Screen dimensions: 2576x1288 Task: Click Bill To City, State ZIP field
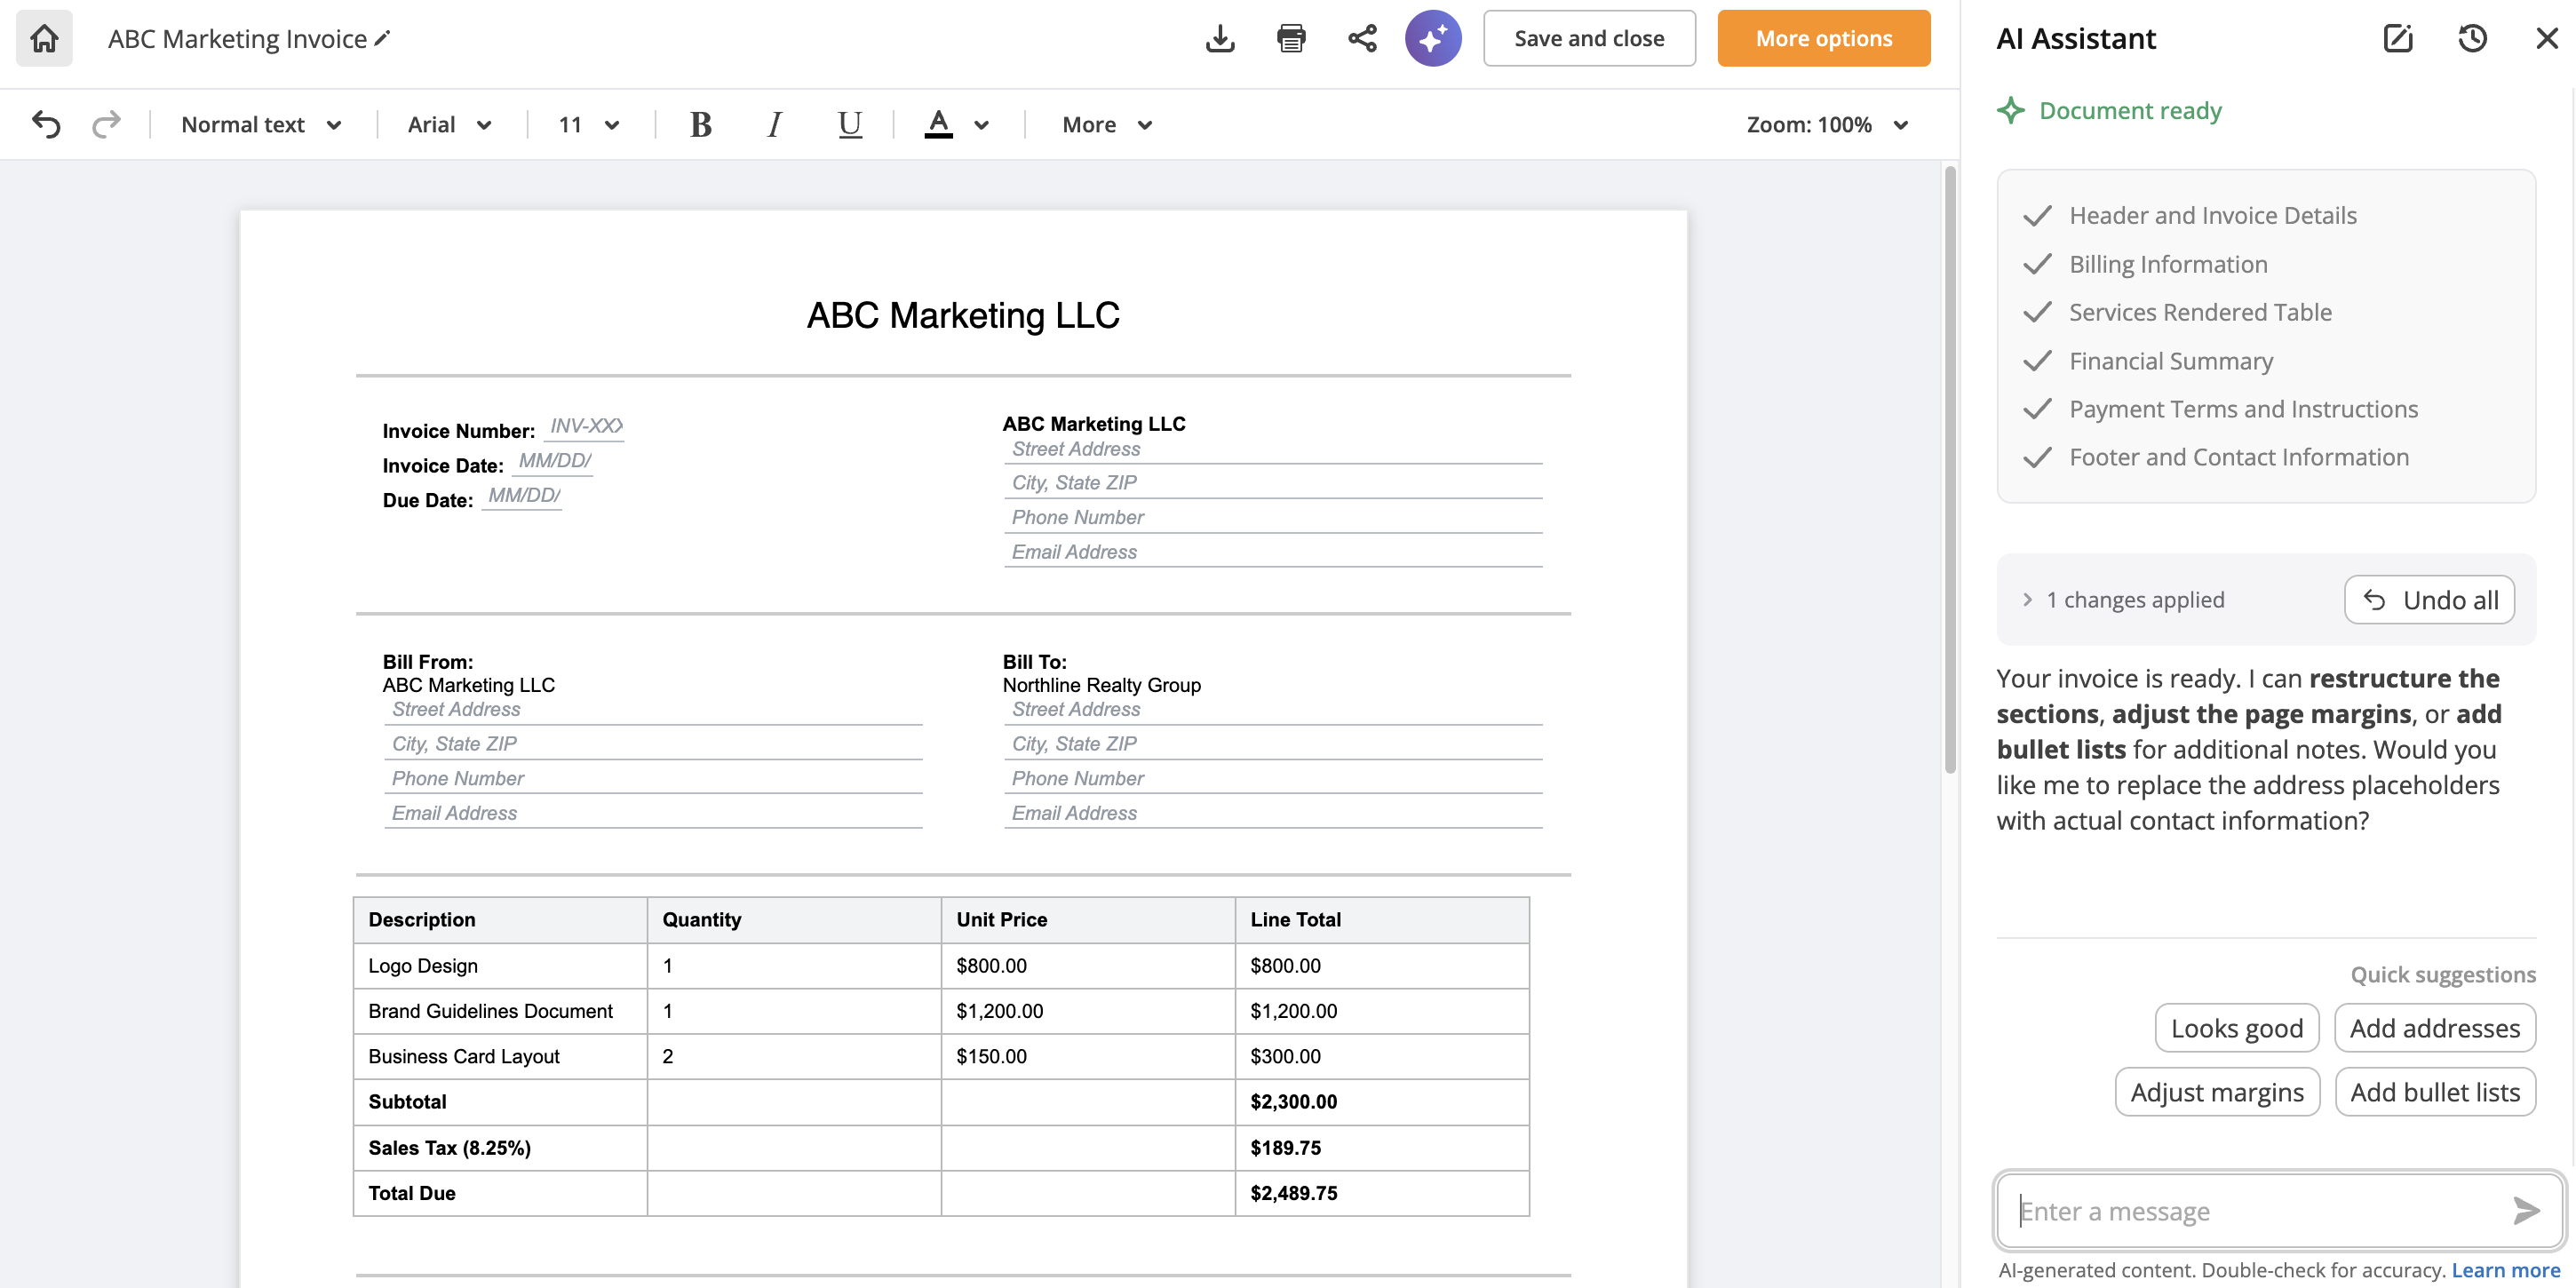tap(1273, 744)
